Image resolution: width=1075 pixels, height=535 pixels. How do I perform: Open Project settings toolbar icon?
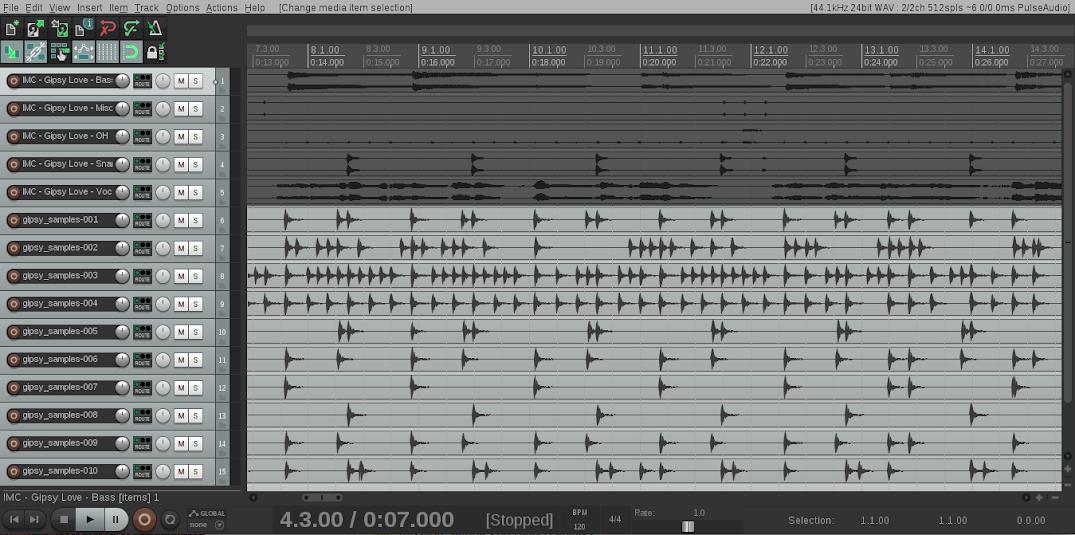(83, 28)
